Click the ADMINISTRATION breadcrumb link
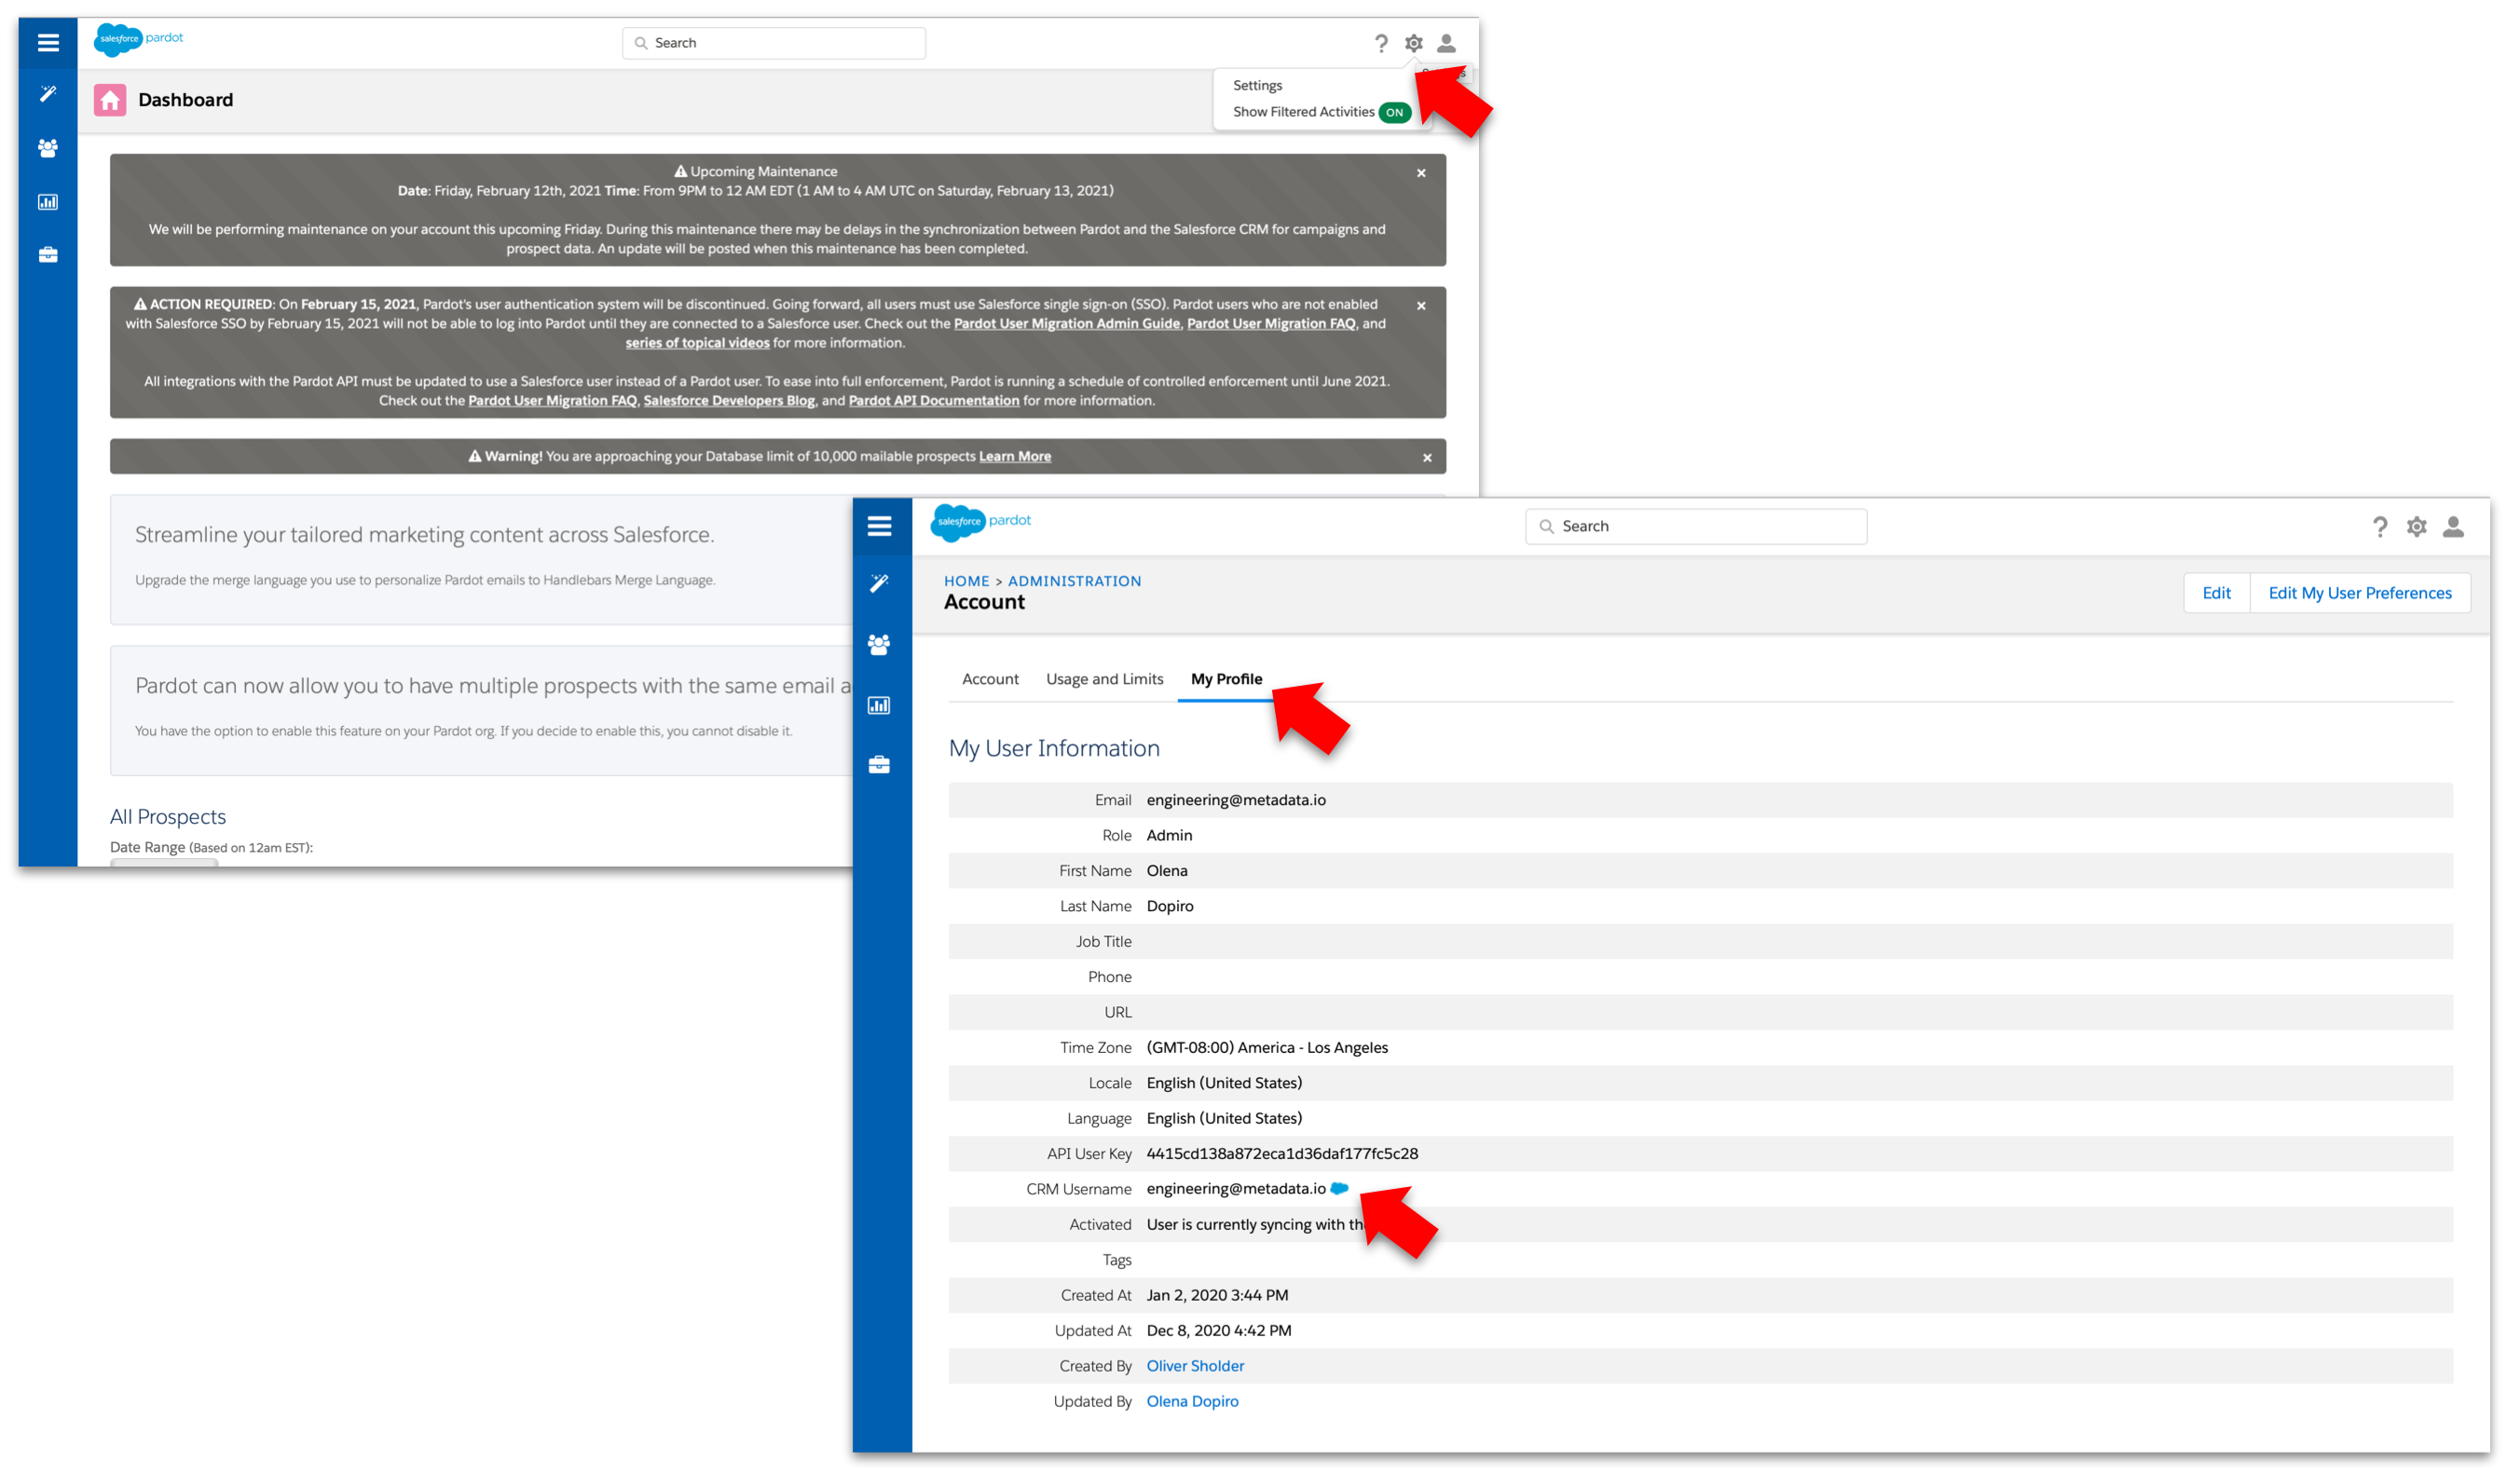2520x1474 pixels. [x=1074, y=581]
